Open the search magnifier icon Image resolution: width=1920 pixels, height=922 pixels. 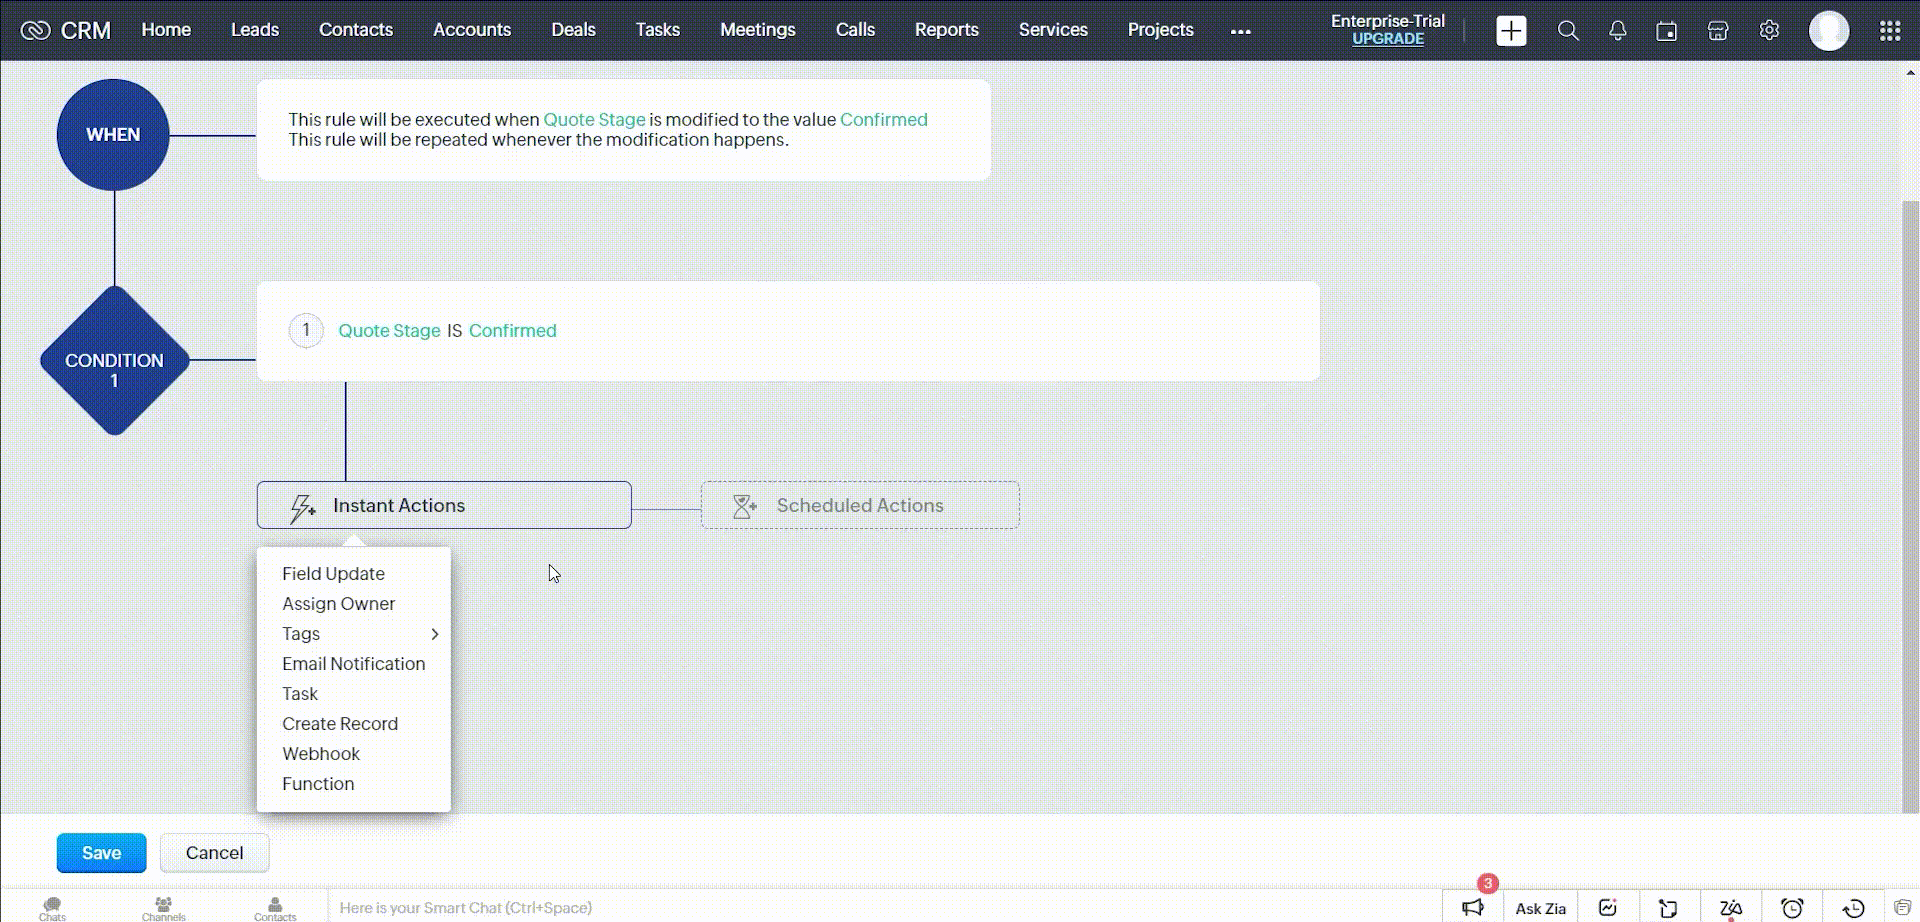(1568, 31)
